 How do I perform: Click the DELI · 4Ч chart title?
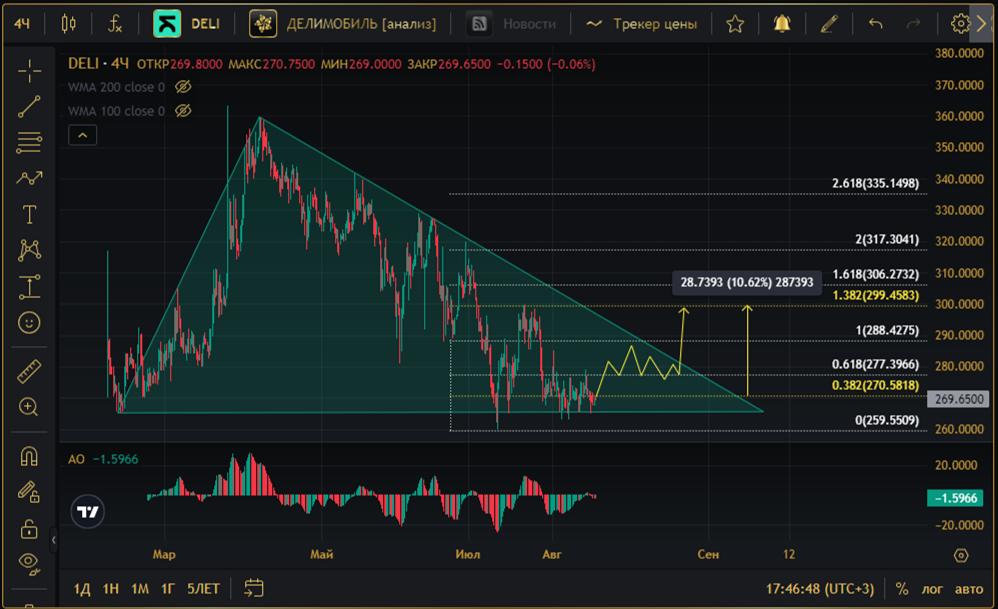click(99, 64)
